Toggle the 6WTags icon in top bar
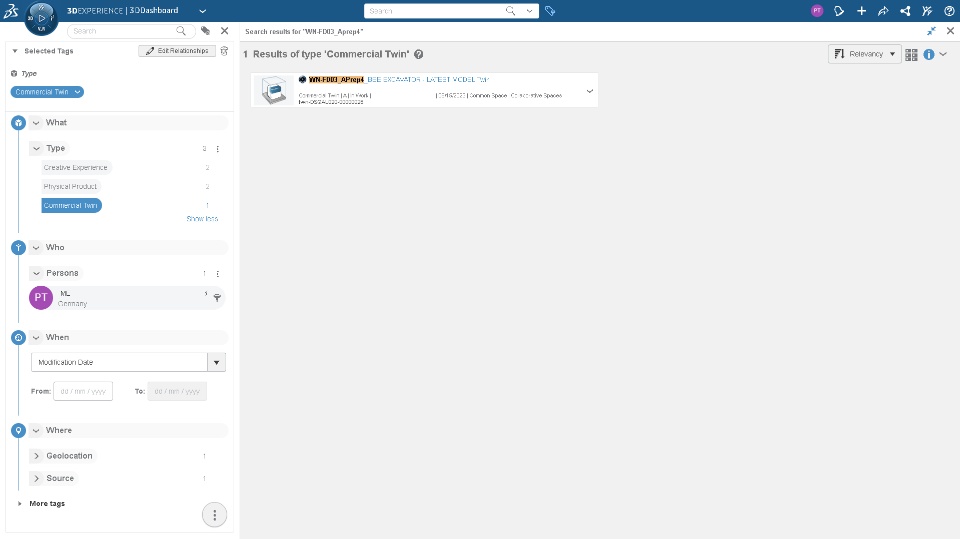Viewport: 960px width, 539px height. [550, 11]
